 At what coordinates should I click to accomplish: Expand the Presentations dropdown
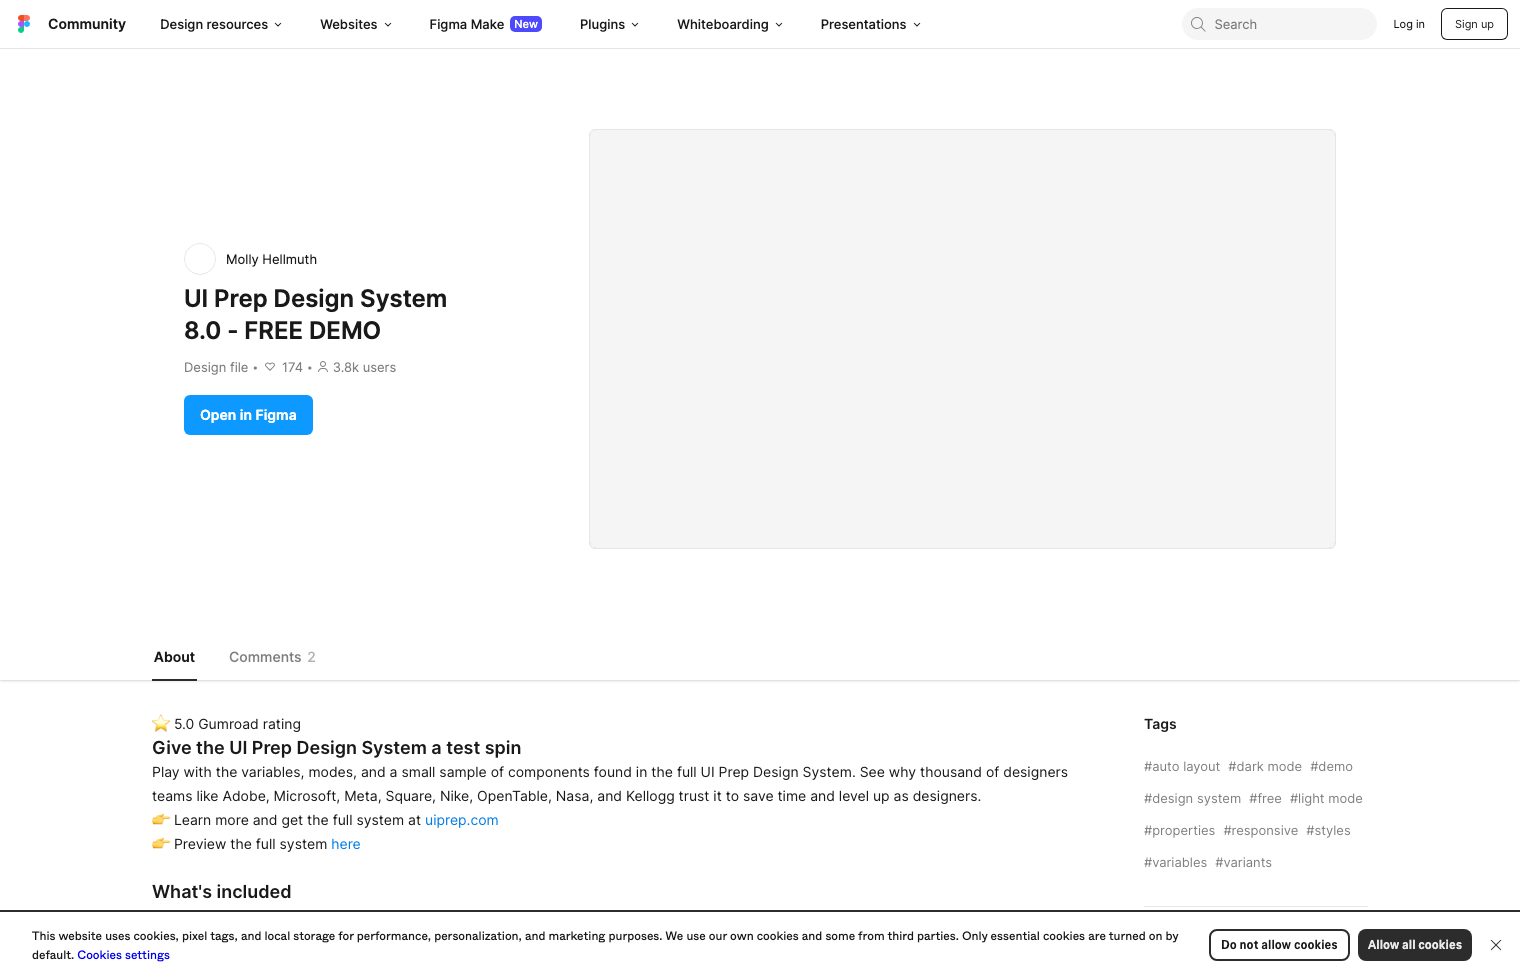[x=869, y=24]
